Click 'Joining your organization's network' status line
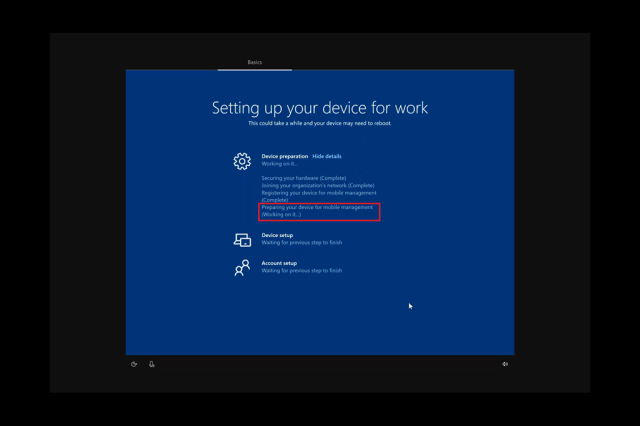The image size is (640, 426). point(318,185)
